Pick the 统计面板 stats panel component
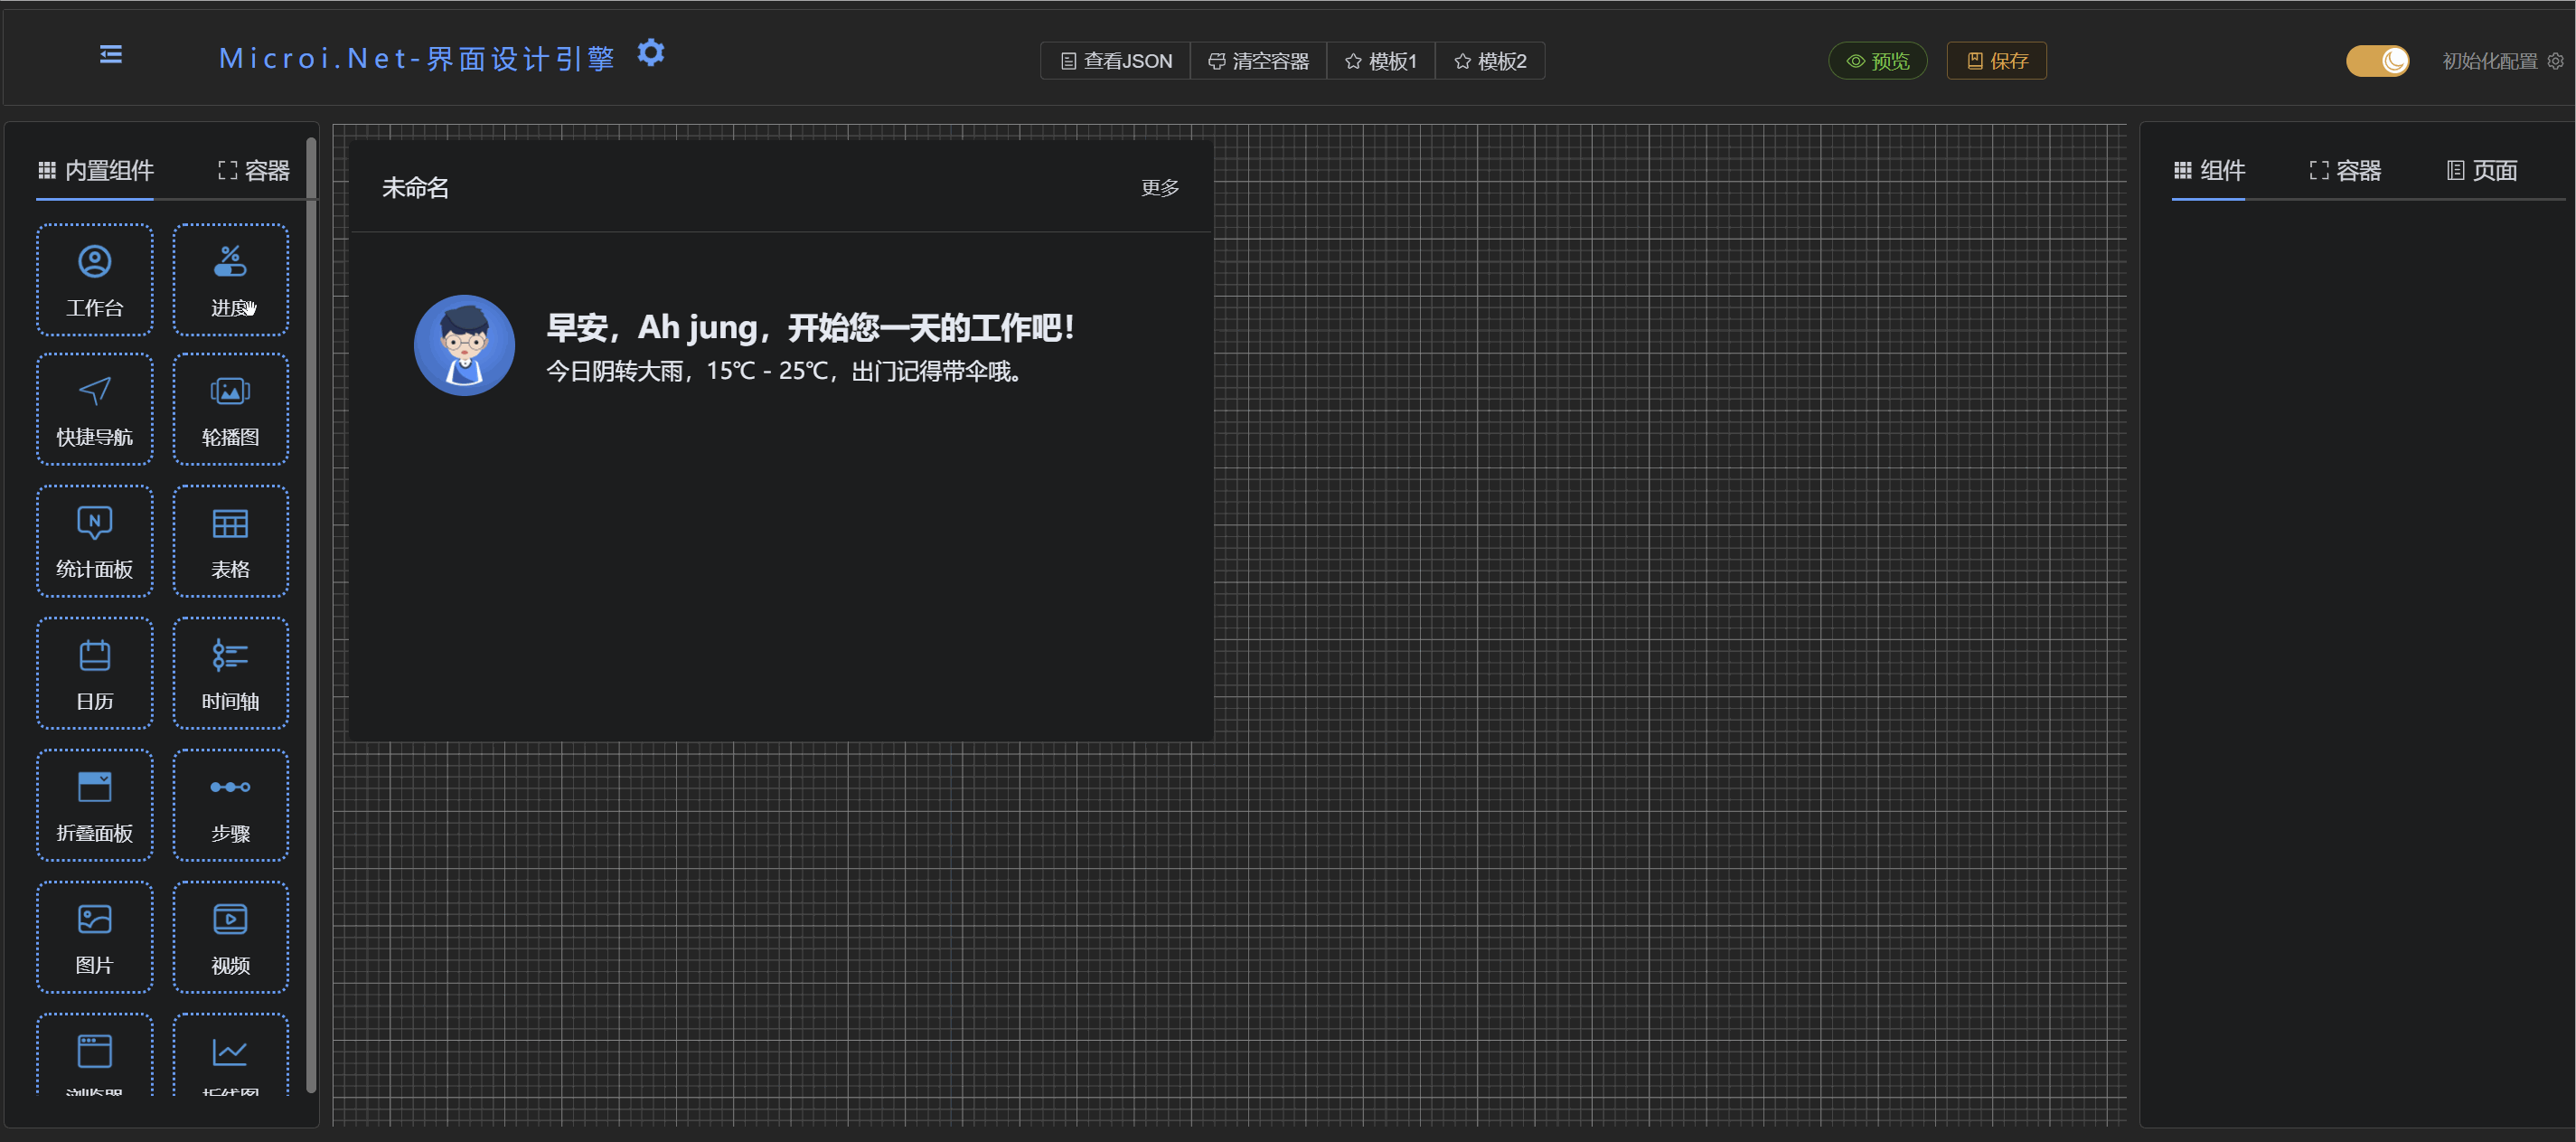Image resolution: width=2576 pixels, height=1142 pixels. 94,542
